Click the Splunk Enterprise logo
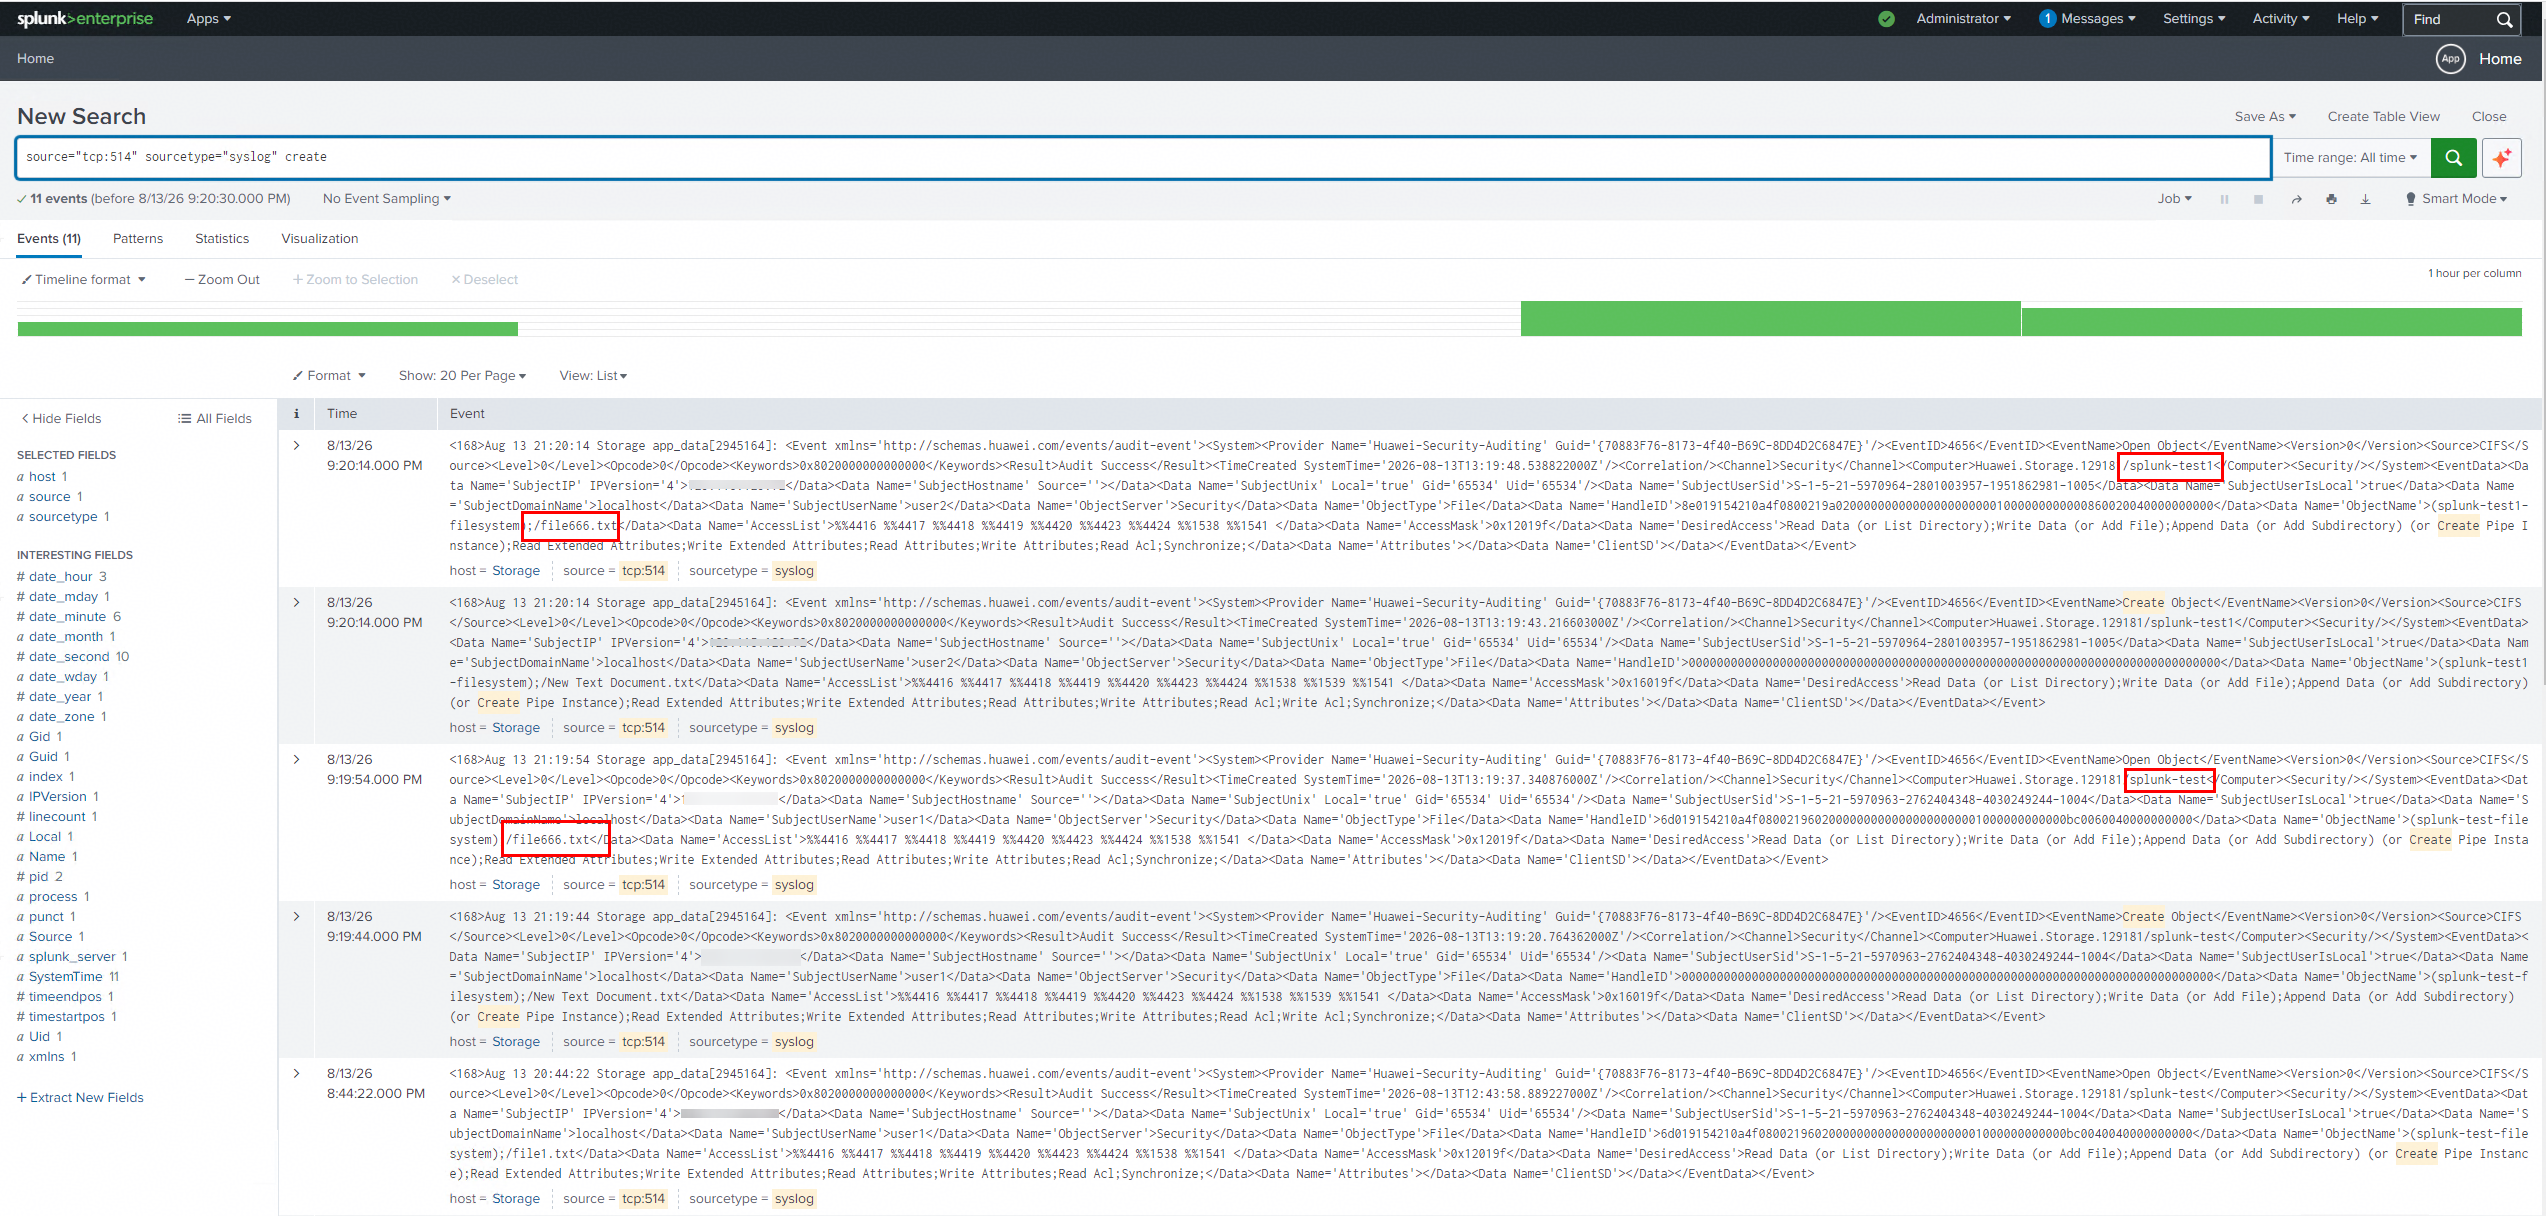The height and width of the screenshot is (1216, 2546). [85, 19]
